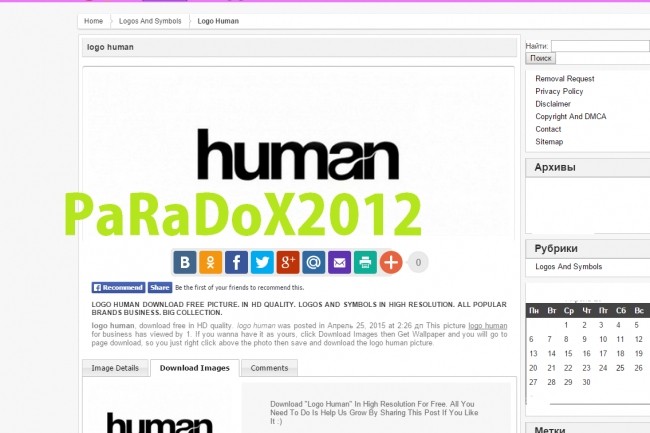Select calendar day 20
This screenshot has height=433, width=650.
[x=533, y=368]
